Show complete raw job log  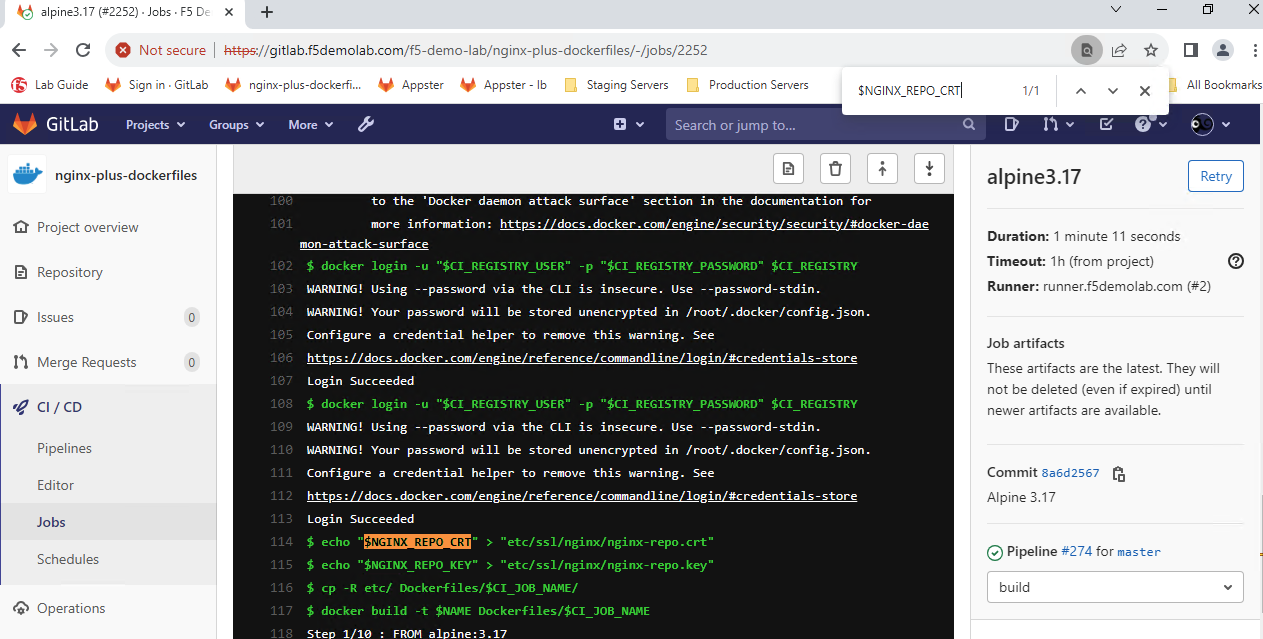point(789,168)
